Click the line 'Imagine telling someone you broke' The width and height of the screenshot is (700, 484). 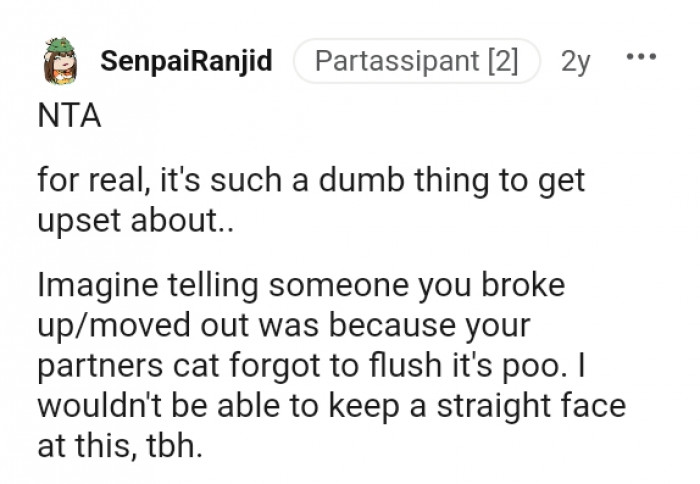coord(301,285)
